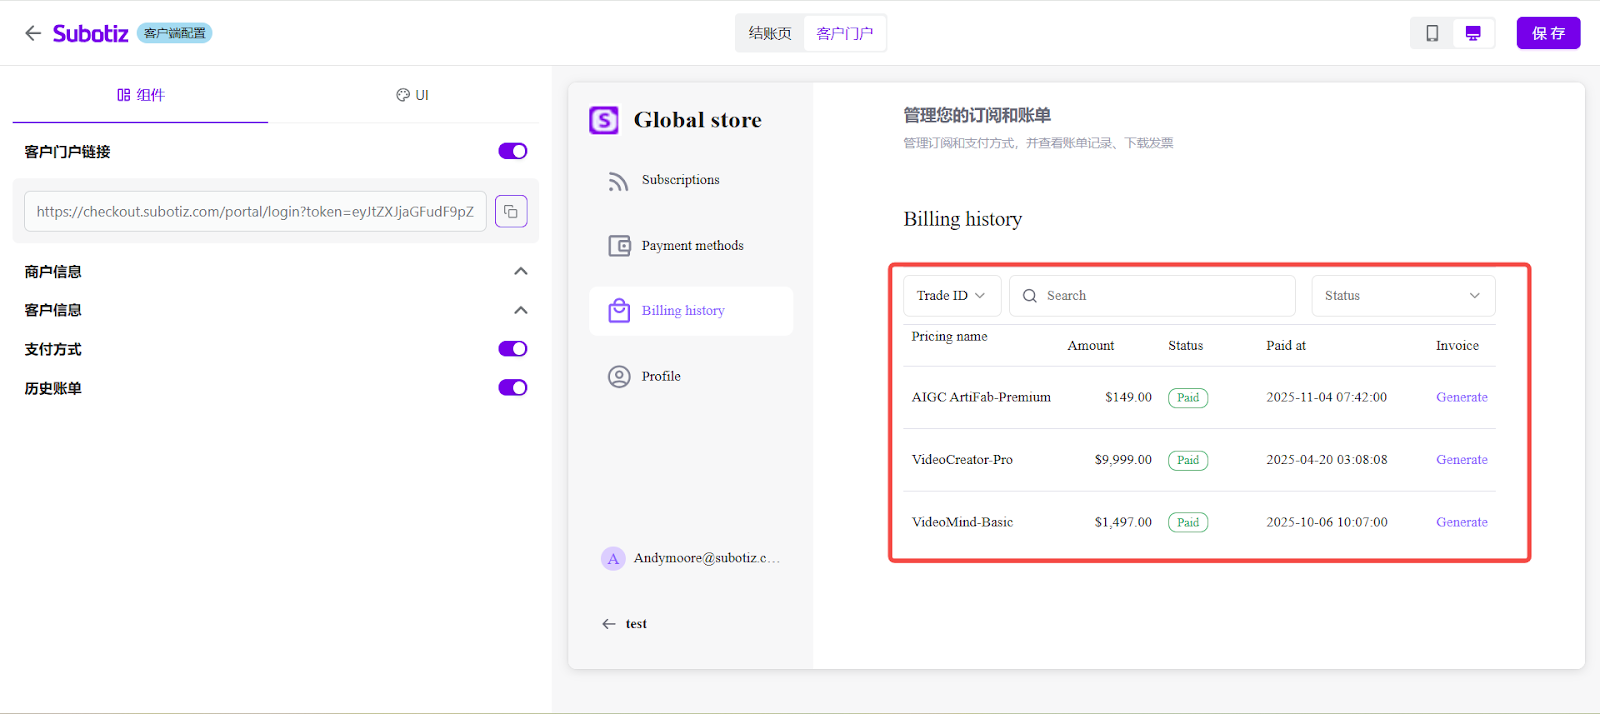Screen dimensions: 1600x714
Task: Turn off the 历史账单 toggle
Action: pos(512,388)
